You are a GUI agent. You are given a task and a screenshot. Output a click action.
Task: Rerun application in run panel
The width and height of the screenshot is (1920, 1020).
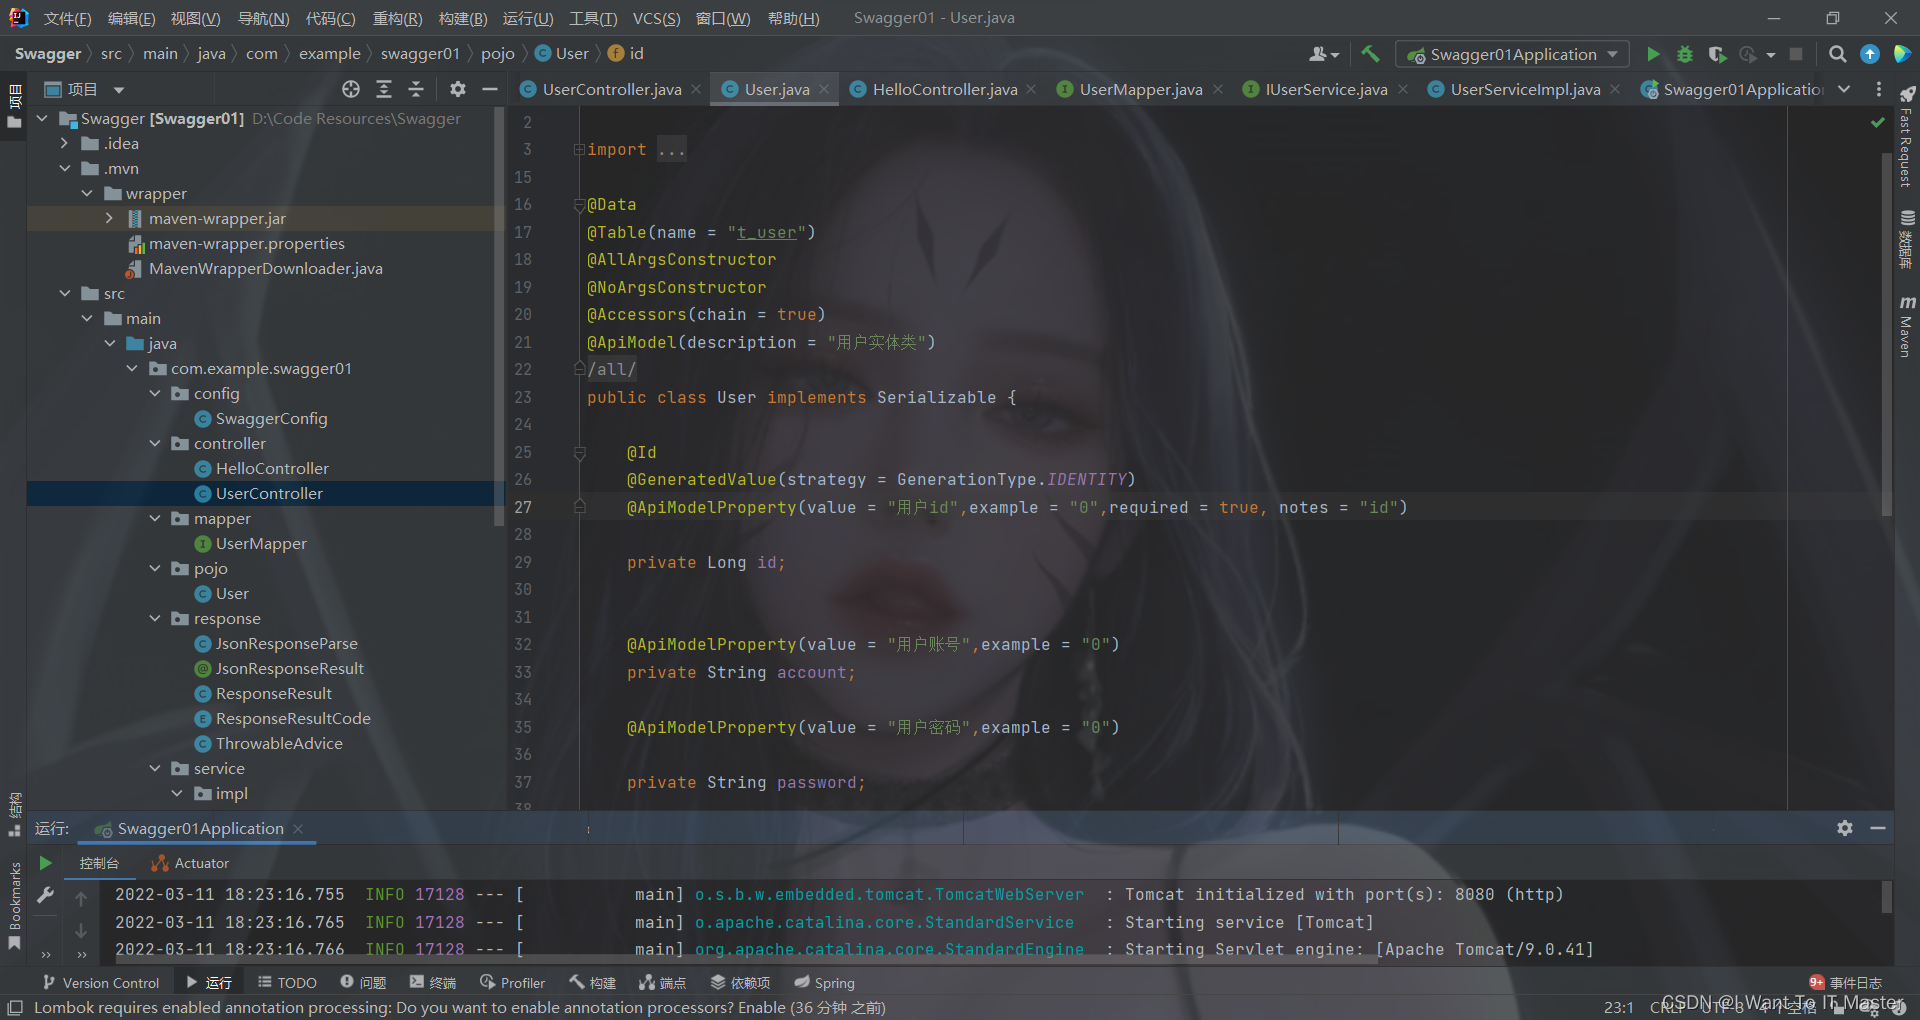coord(45,862)
